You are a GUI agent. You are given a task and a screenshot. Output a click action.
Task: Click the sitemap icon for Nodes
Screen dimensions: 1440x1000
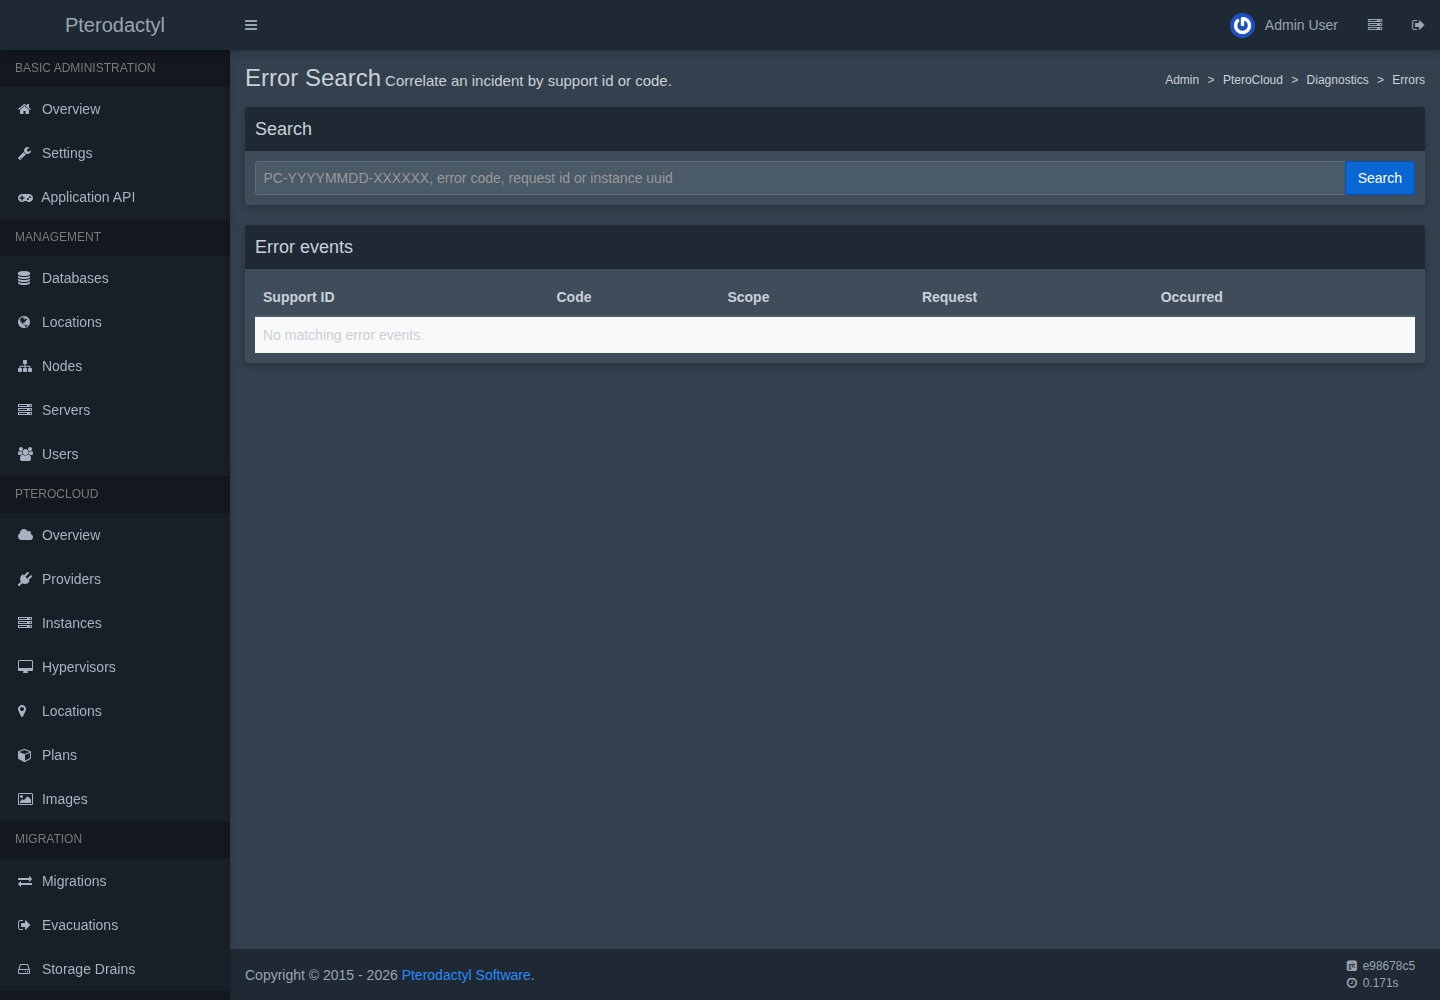click(25, 366)
